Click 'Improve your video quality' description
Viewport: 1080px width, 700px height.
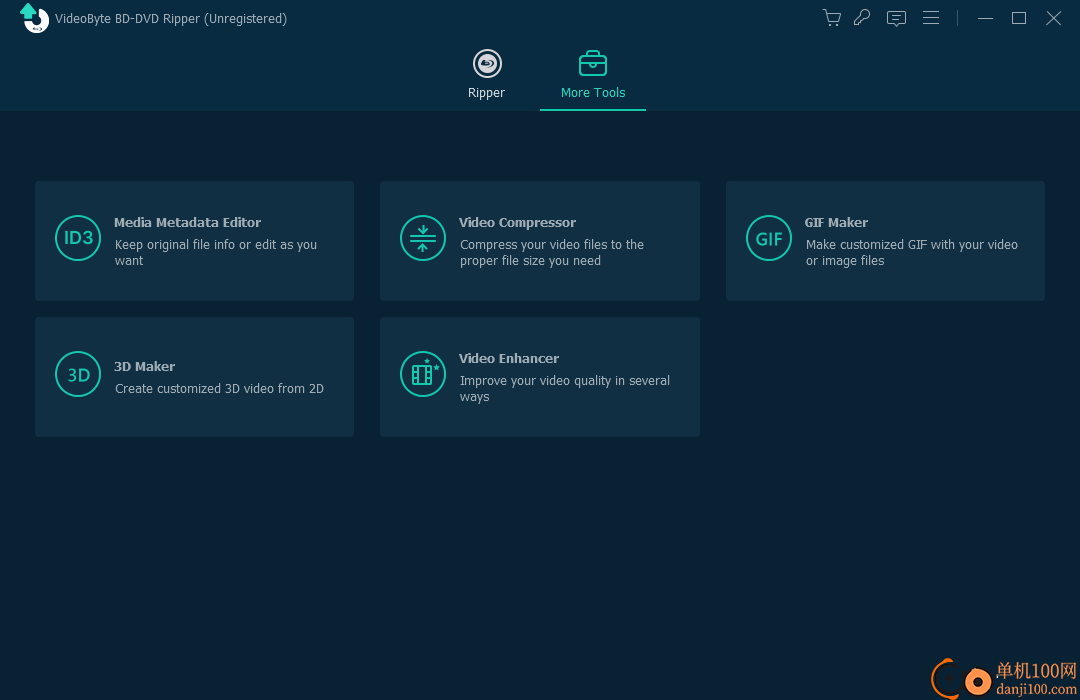pyautogui.click(x=565, y=389)
